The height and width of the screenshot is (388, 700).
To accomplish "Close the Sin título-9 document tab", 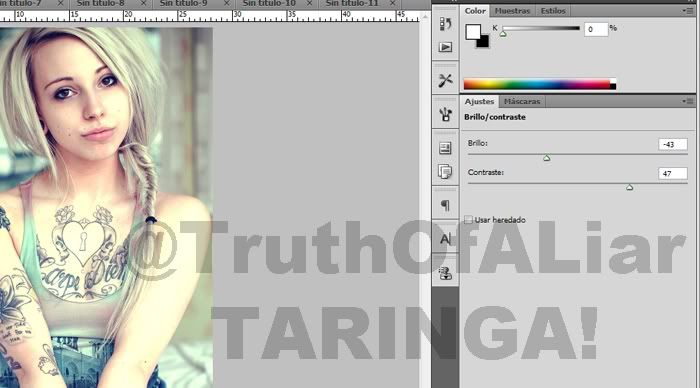I will pos(226,4).
